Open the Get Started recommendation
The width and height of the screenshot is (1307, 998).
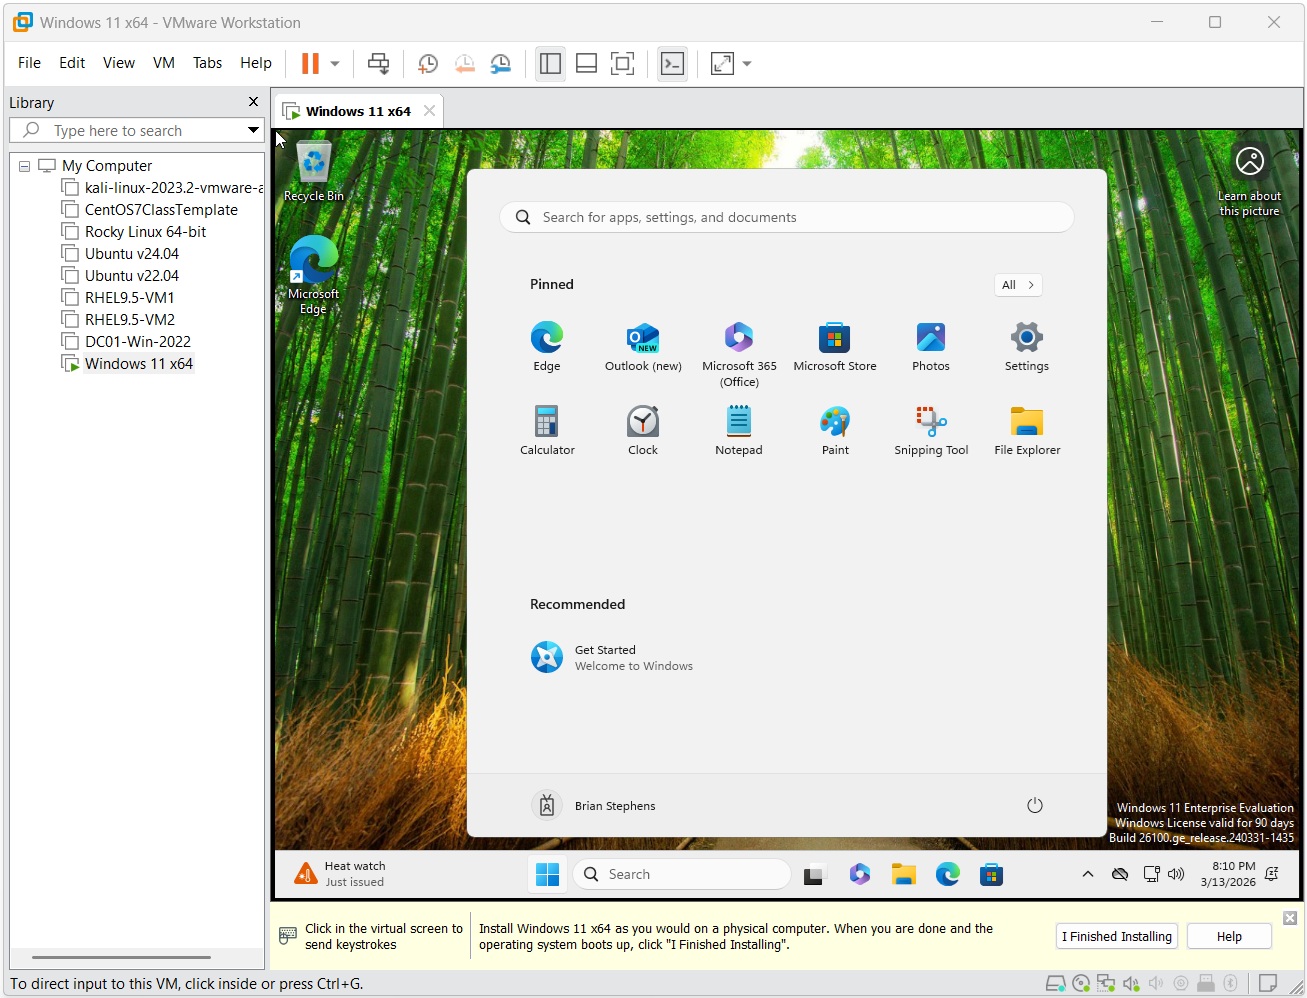click(x=612, y=657)
